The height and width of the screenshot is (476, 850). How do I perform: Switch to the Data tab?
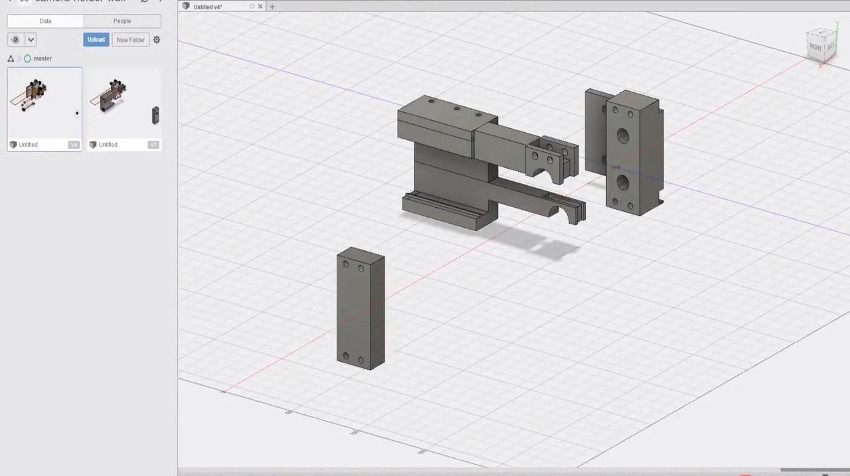46,21
